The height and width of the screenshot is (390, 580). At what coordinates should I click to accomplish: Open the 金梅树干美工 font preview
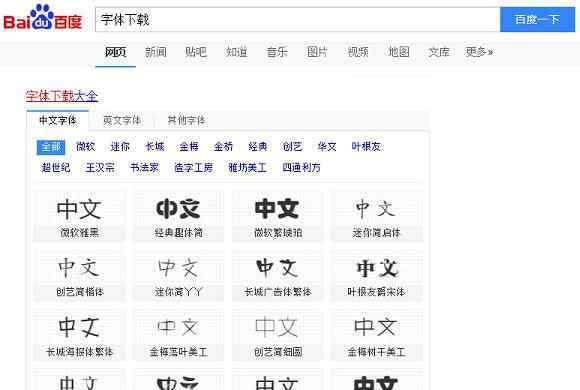click(377, 335)
